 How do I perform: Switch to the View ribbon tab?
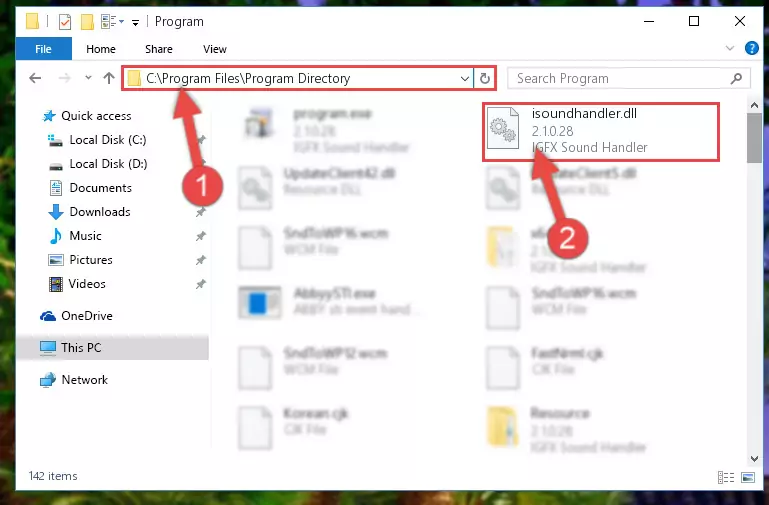click(x=215, y=49)
